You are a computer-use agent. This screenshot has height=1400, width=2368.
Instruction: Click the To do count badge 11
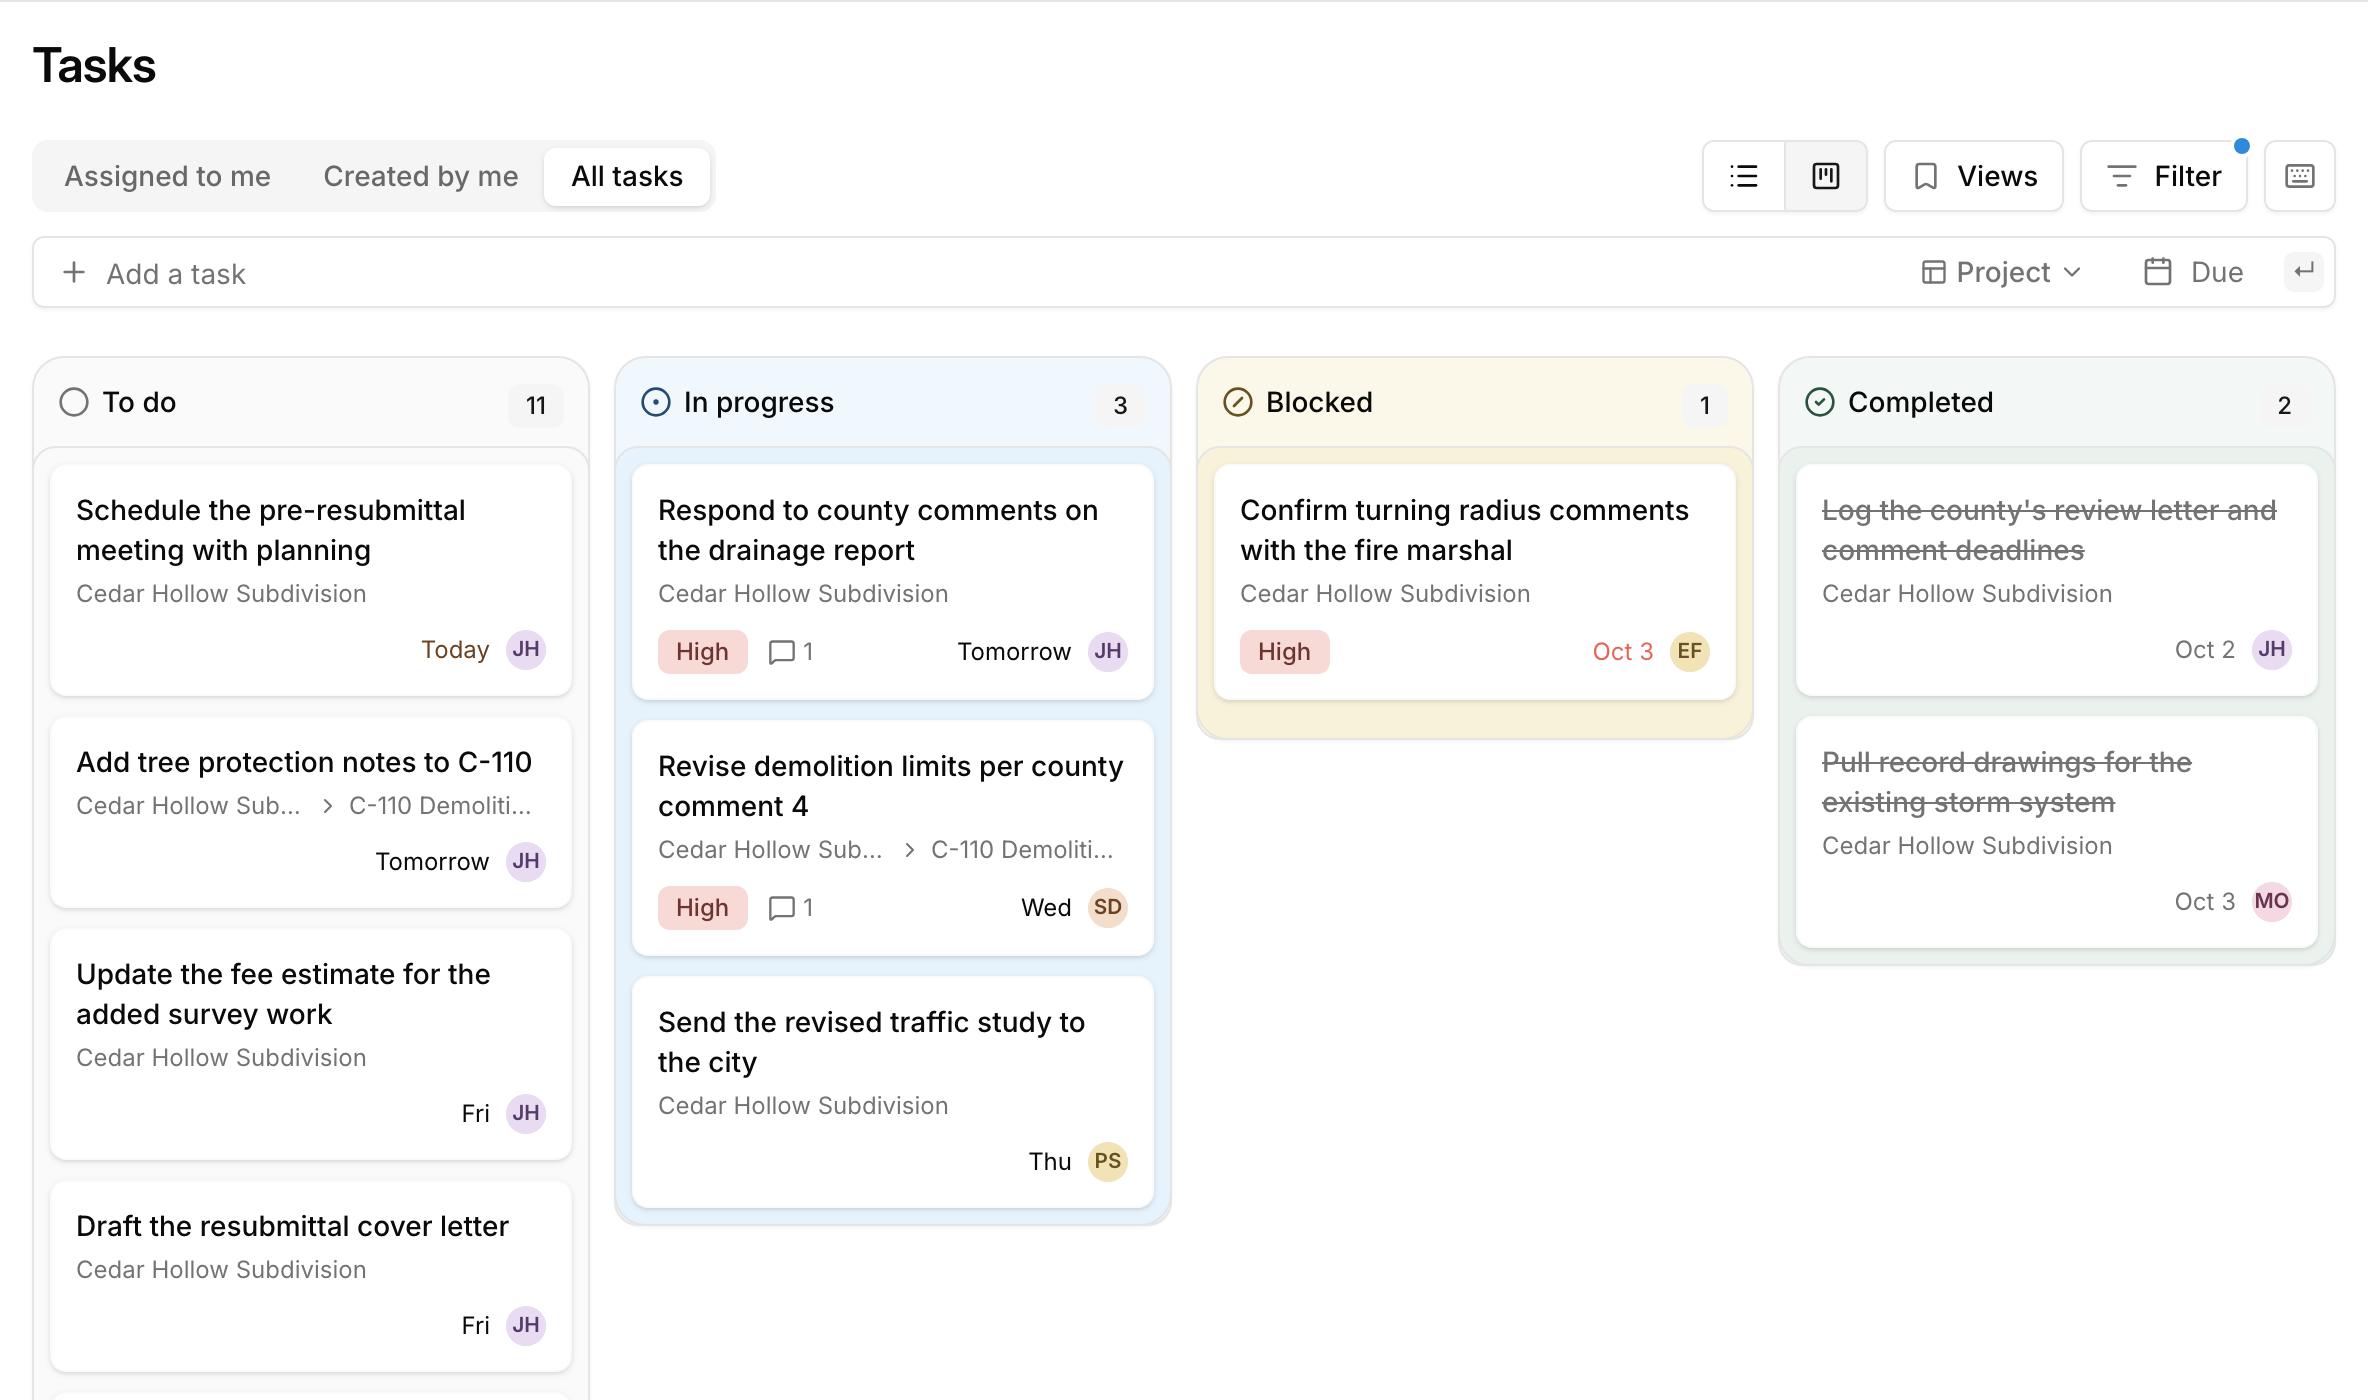[536, 405]
